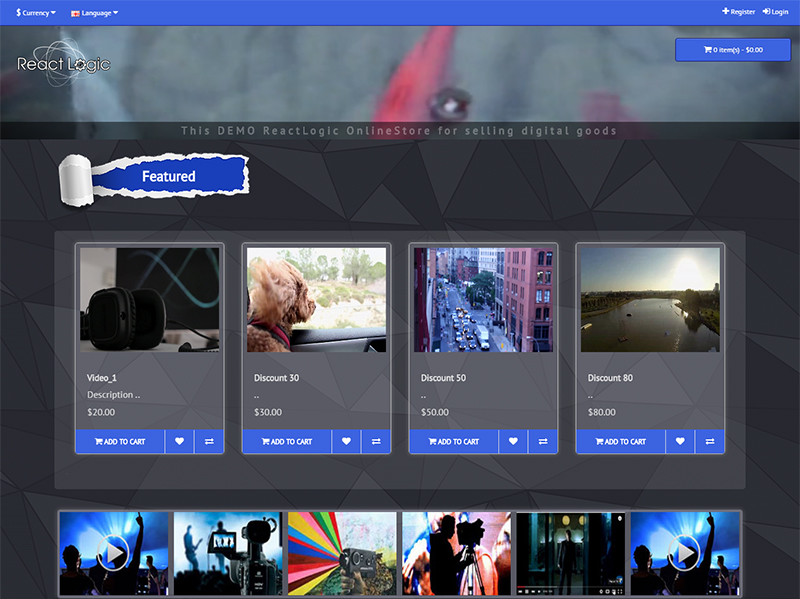Viewport: 800px width, 599px height.
Task: Click the dollar sign icon beside Currency
Action: coord(18,12)
